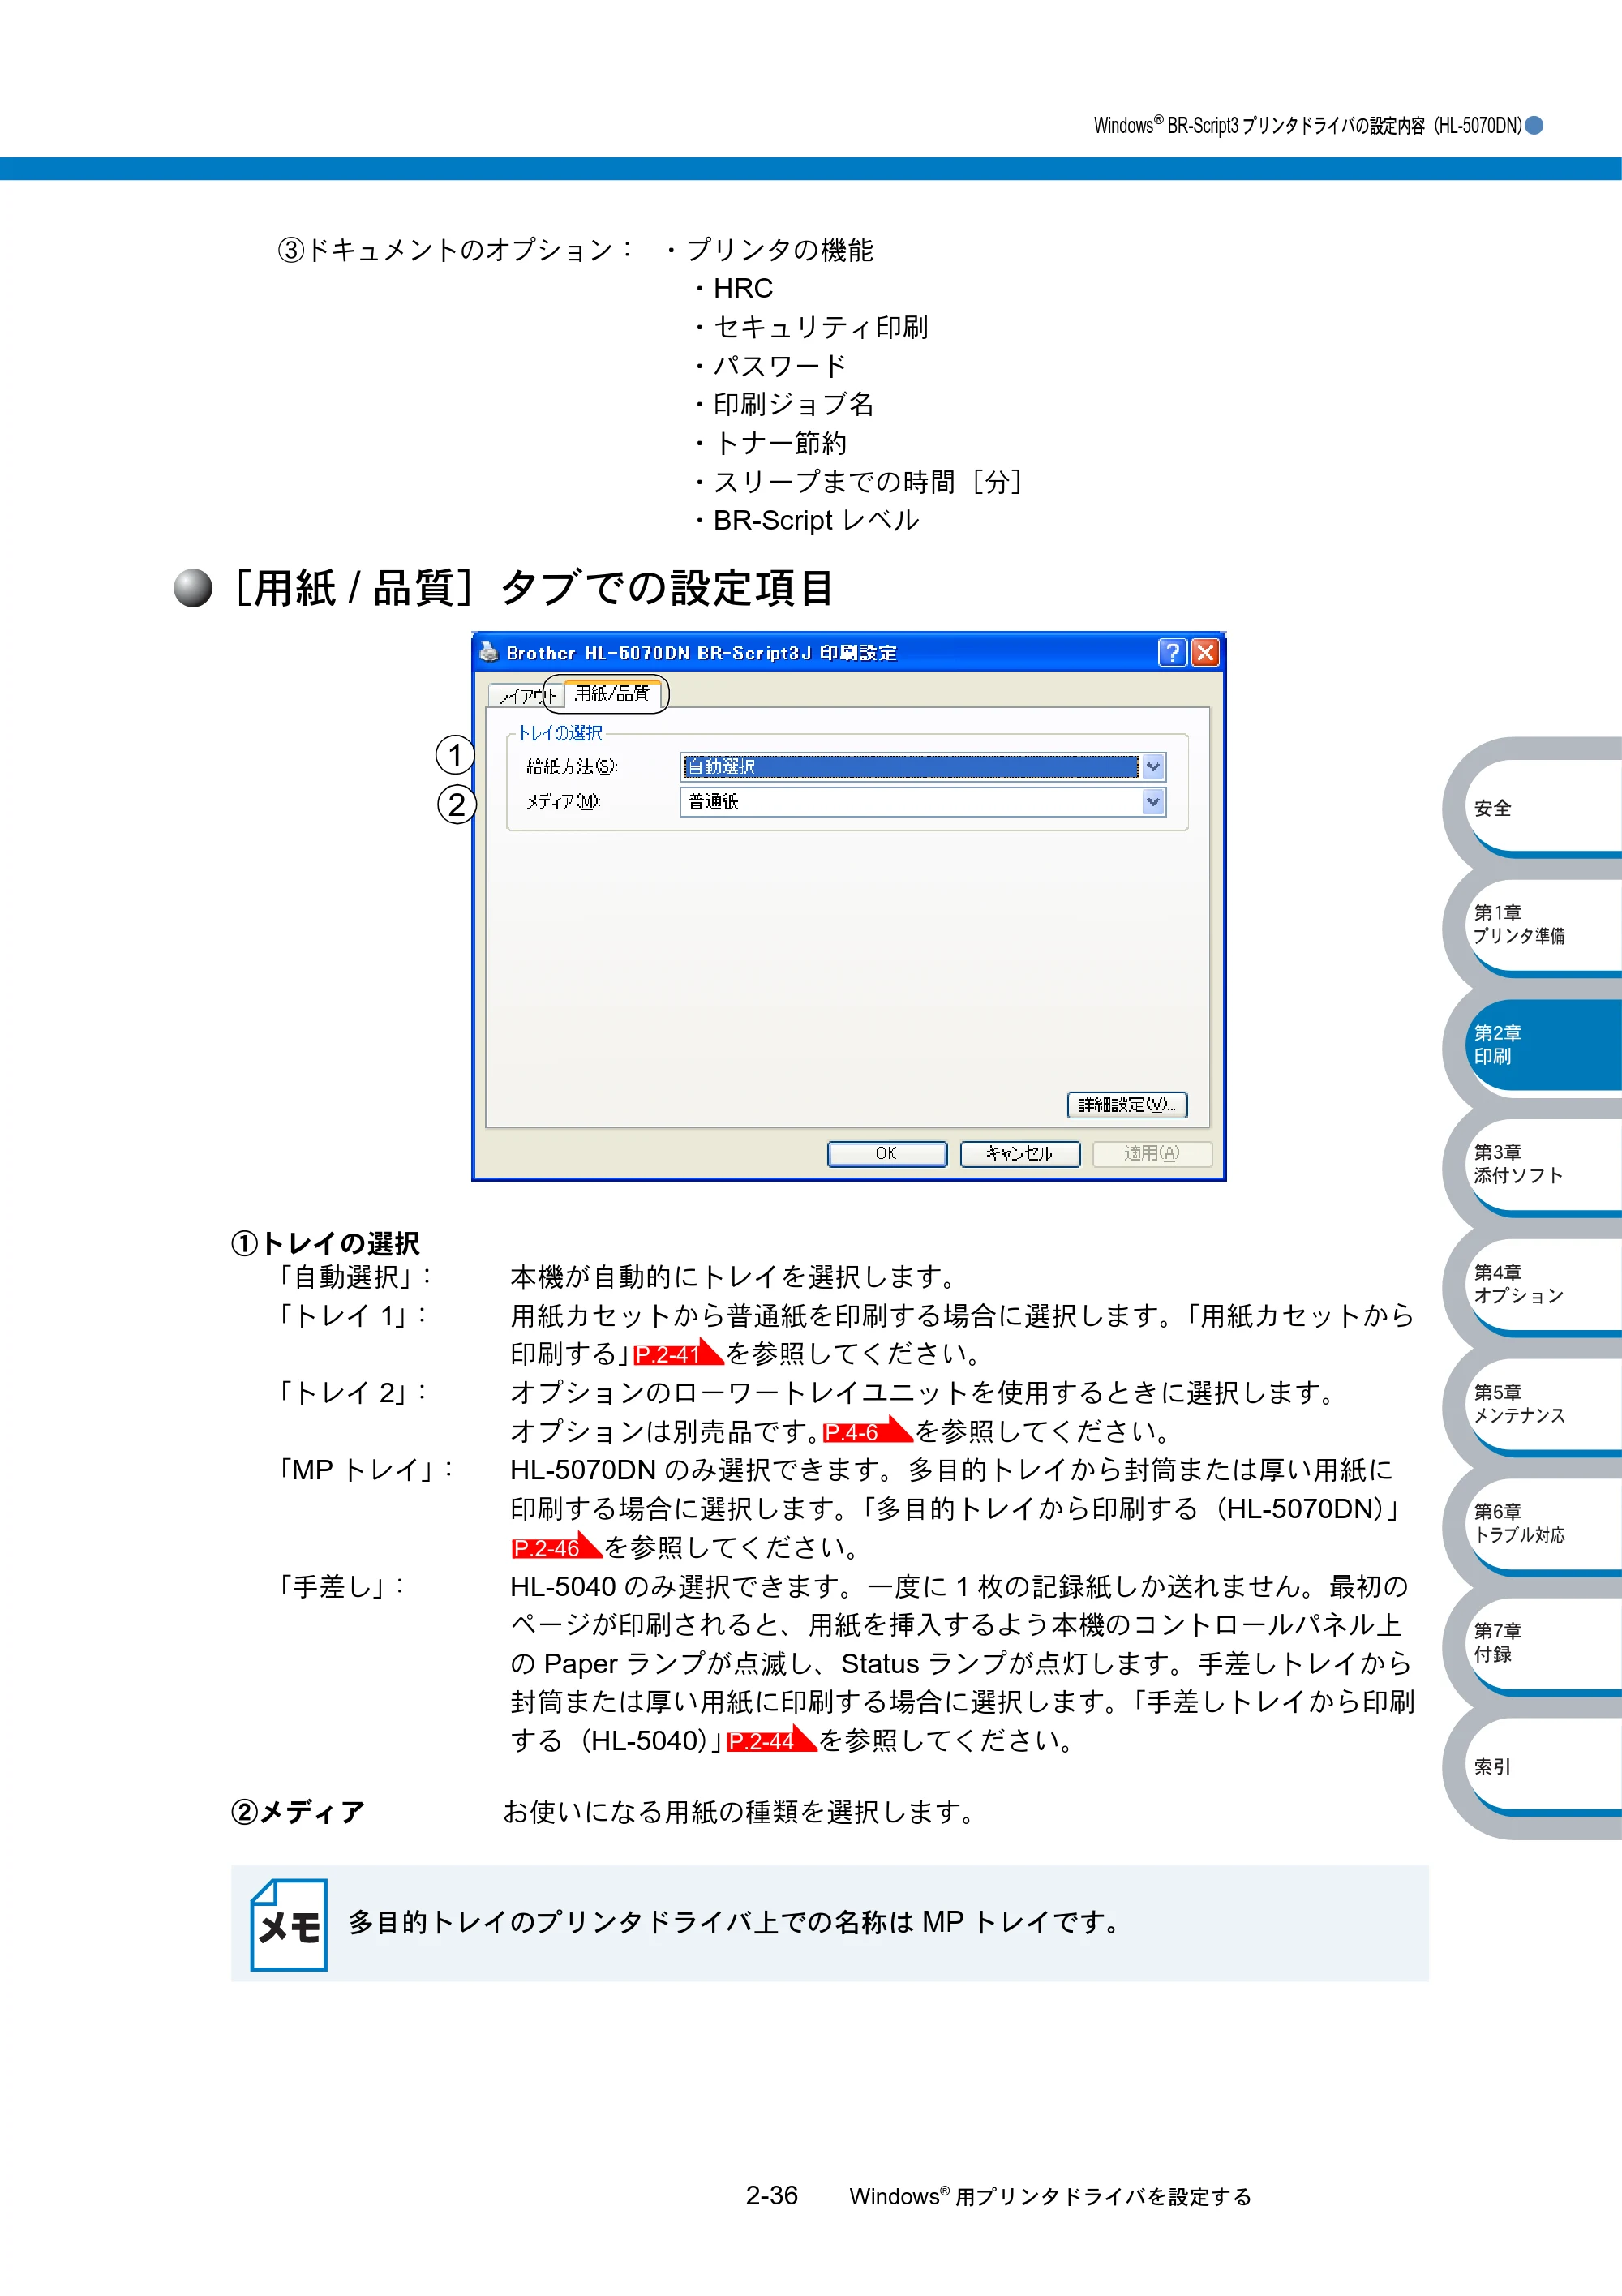
Task: Select the 用紙/品質 tab
Action: coord(612,693)
